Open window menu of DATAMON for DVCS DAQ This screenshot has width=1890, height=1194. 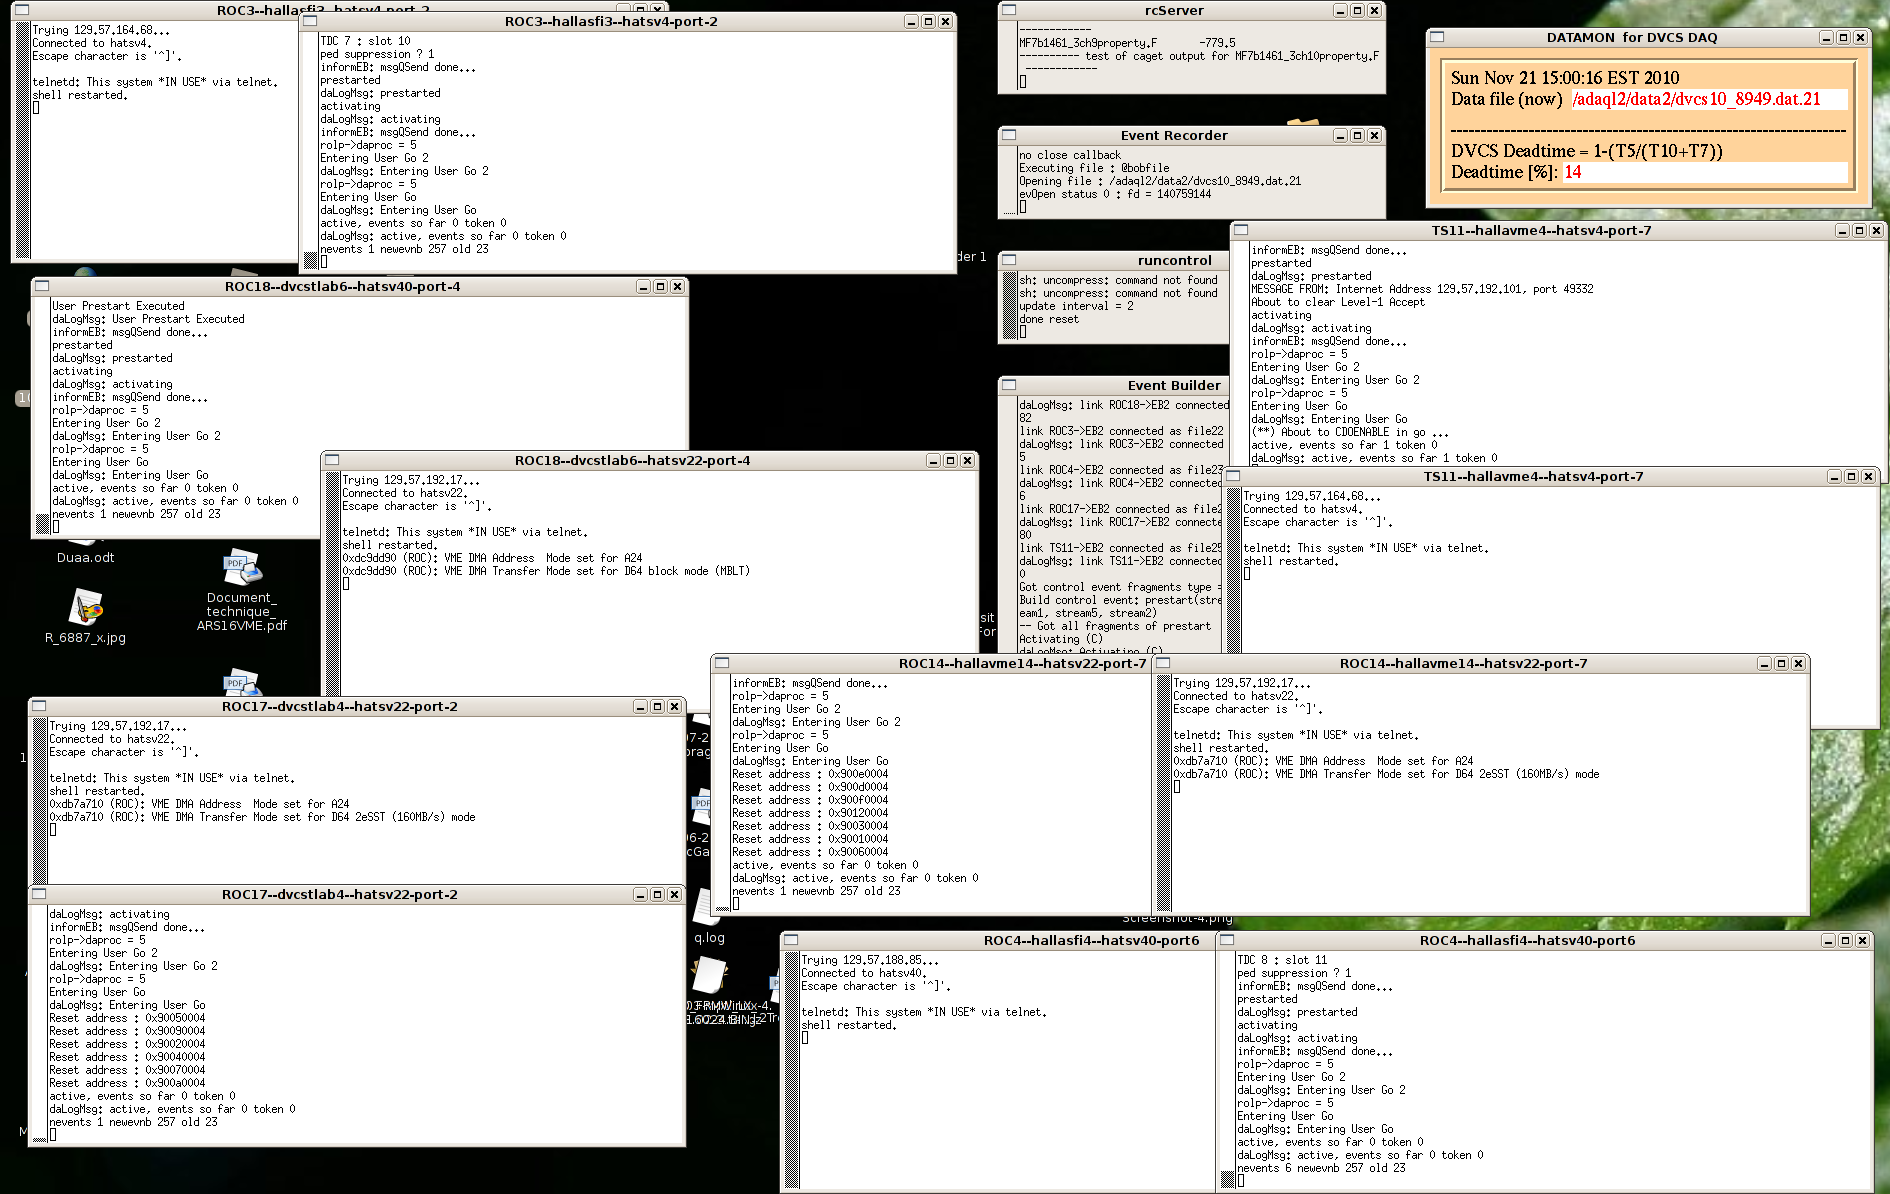pyautogui.click(x=1437, y=37)
